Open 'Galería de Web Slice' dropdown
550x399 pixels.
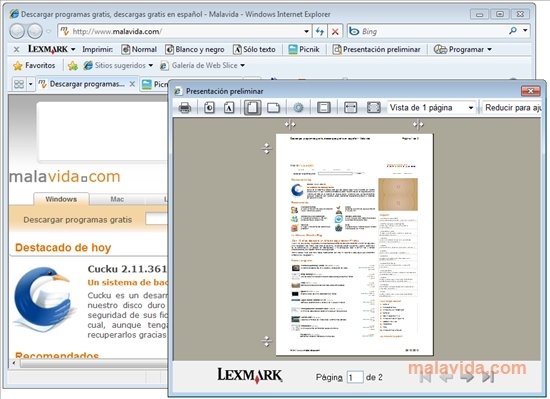pos(202,66)
